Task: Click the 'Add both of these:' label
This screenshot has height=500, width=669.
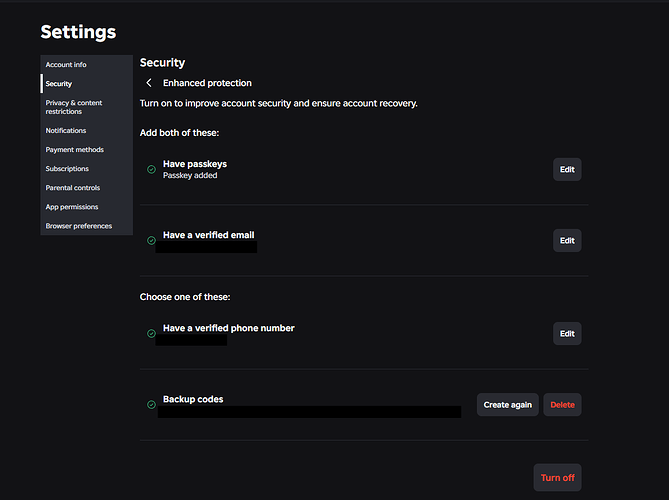Action: [180, 133]
